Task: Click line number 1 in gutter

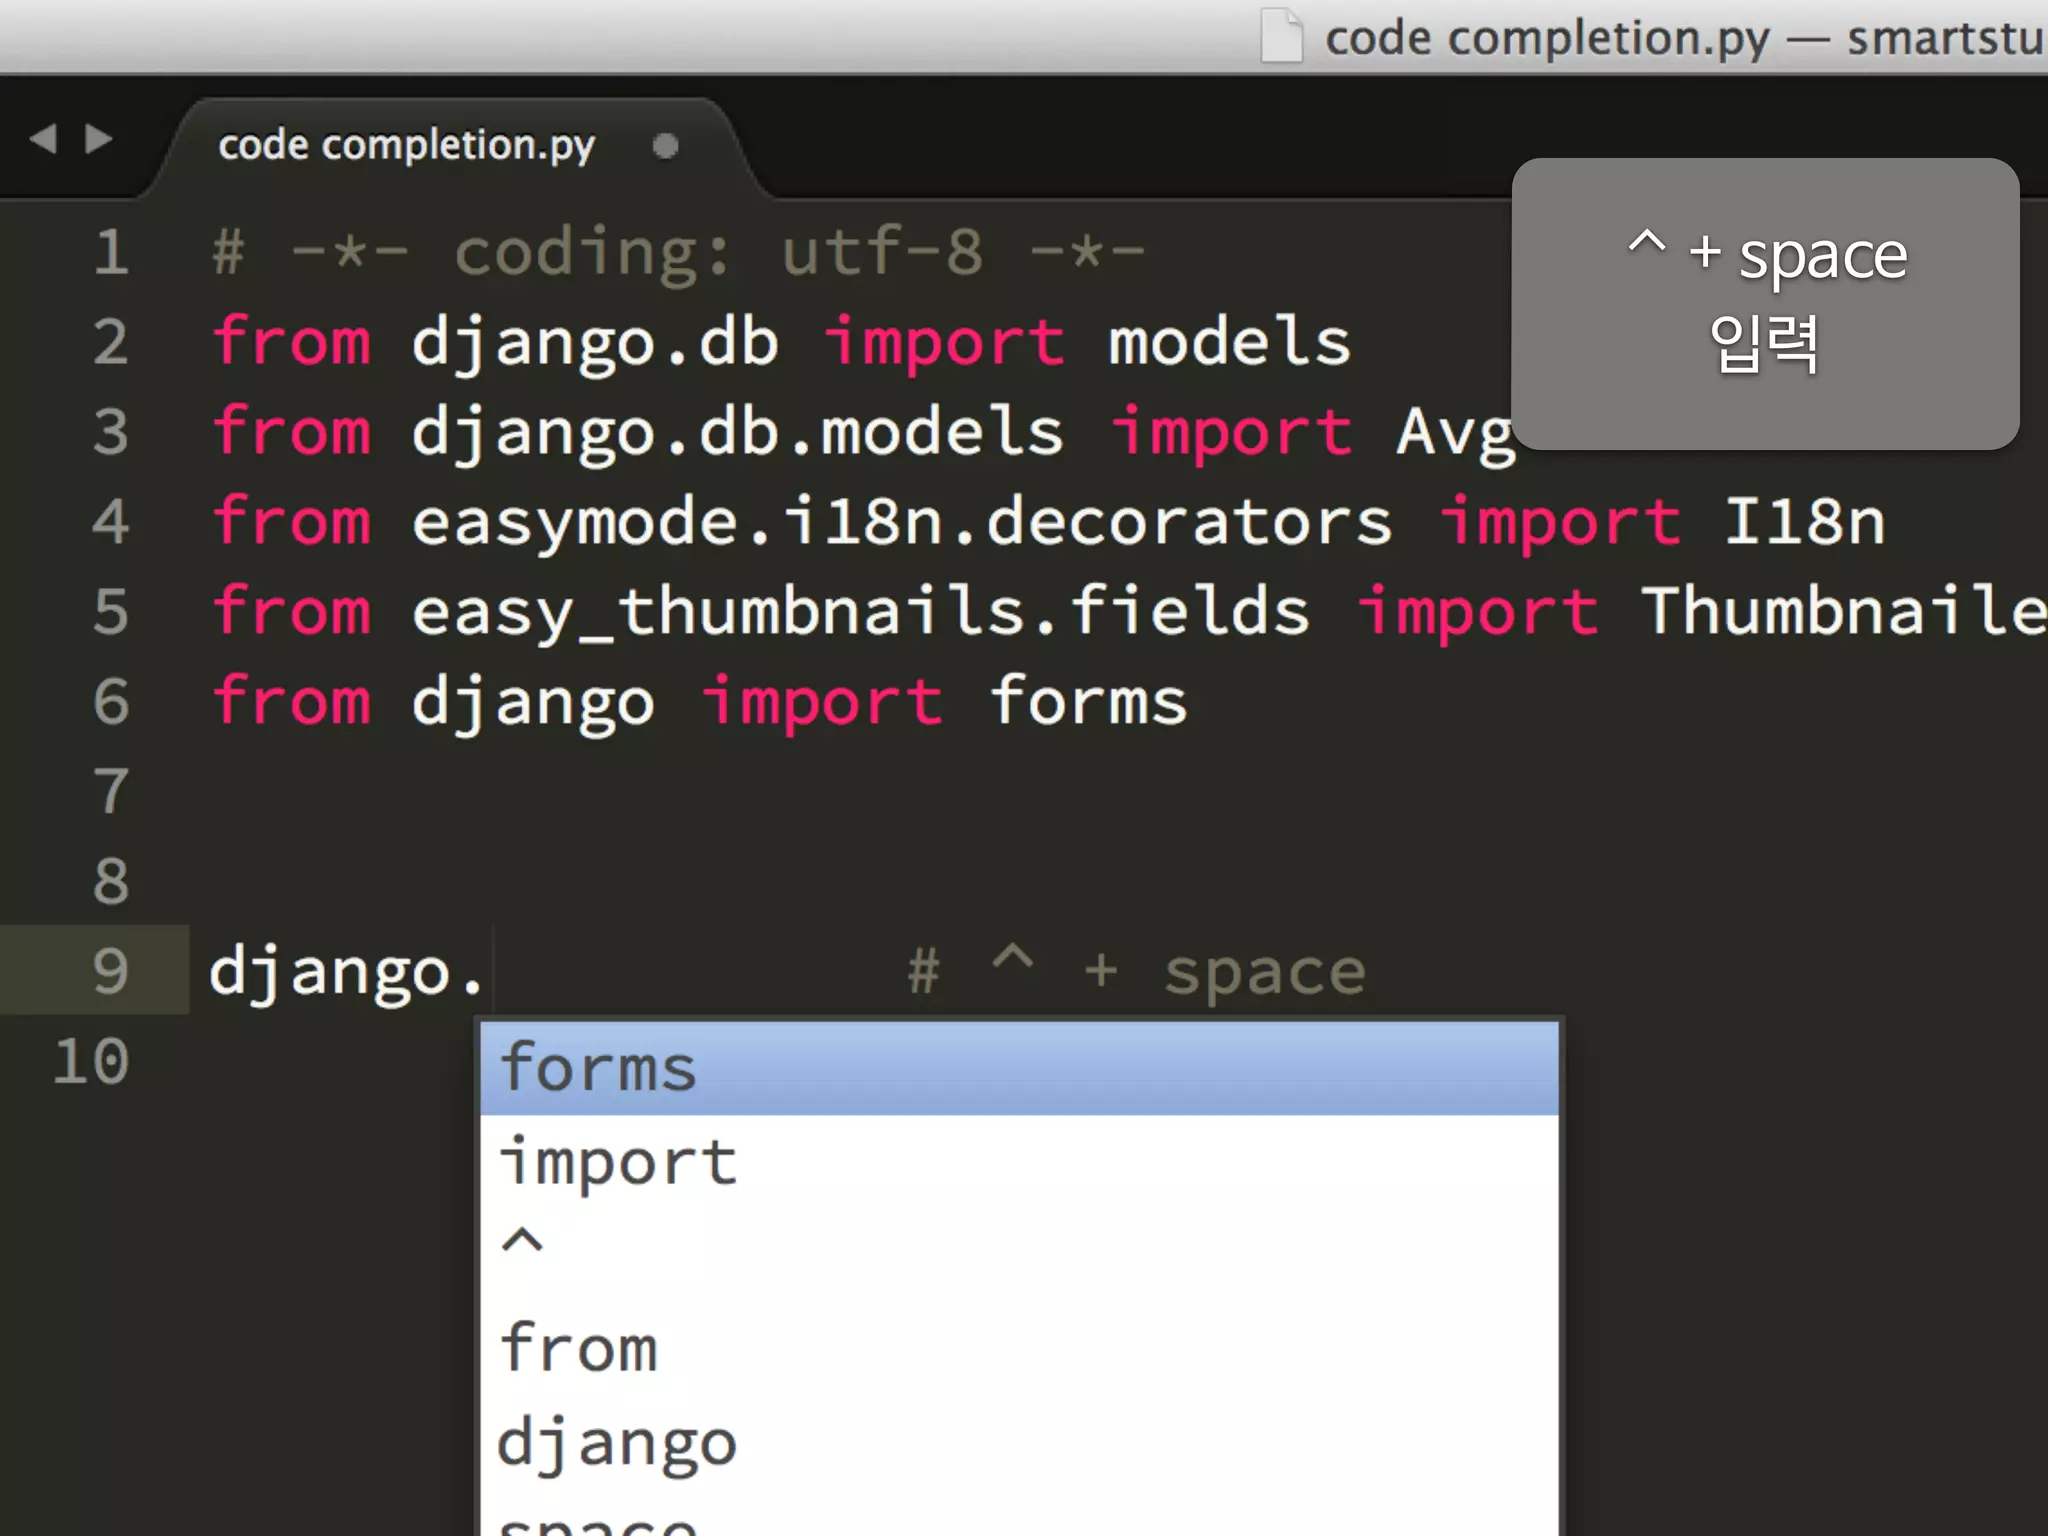Action: pyautogui.click(x=111, y=252)
